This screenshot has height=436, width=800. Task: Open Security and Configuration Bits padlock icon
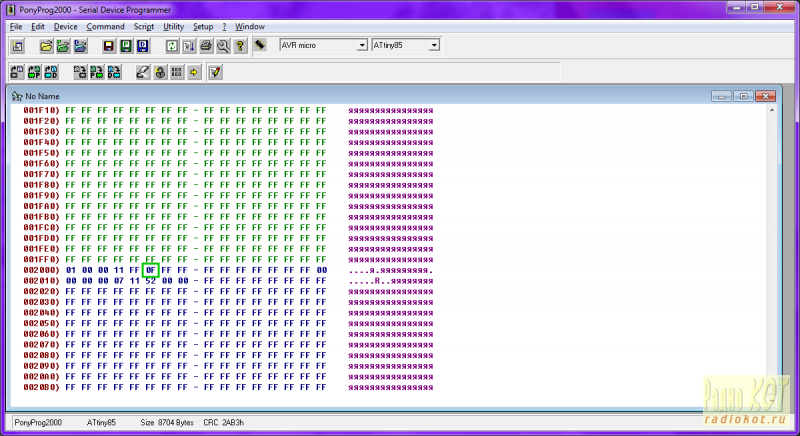click(160, 72)
